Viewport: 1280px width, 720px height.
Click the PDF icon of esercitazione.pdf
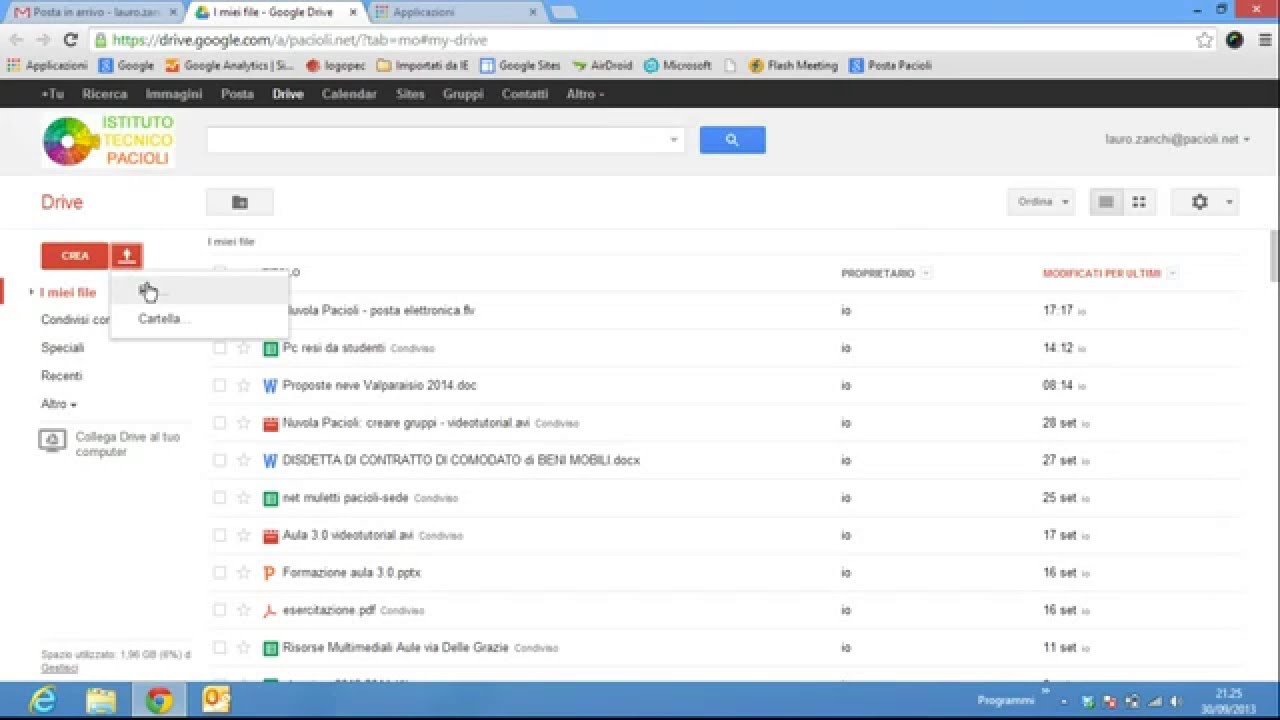pyautogui.click(x=270, y=610)
